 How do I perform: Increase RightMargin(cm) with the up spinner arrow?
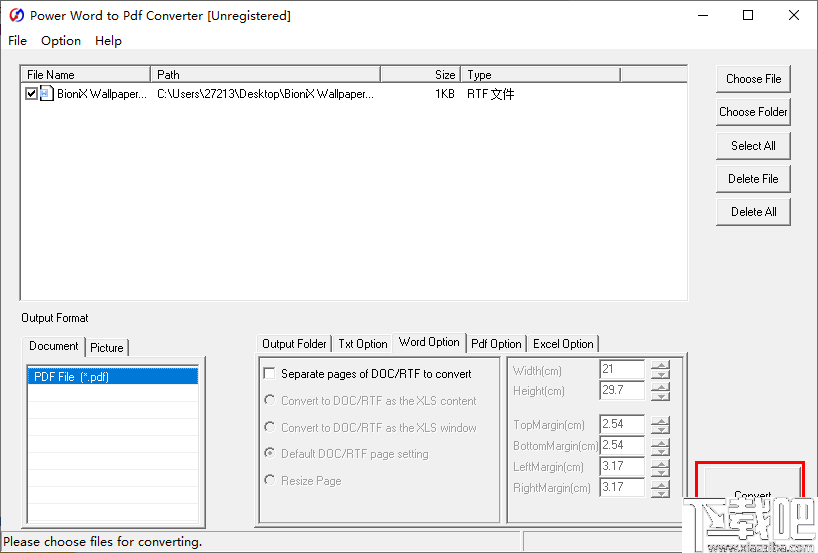660,484
